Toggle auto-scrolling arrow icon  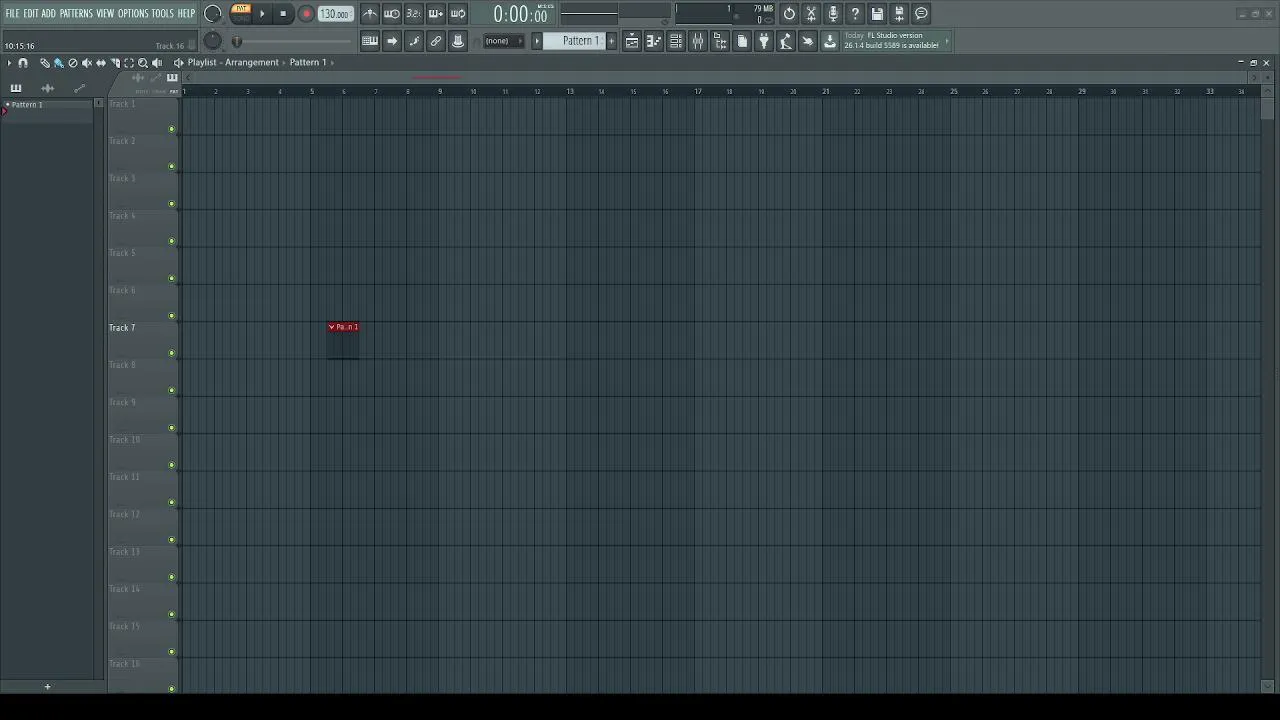[x=392, y=41]
